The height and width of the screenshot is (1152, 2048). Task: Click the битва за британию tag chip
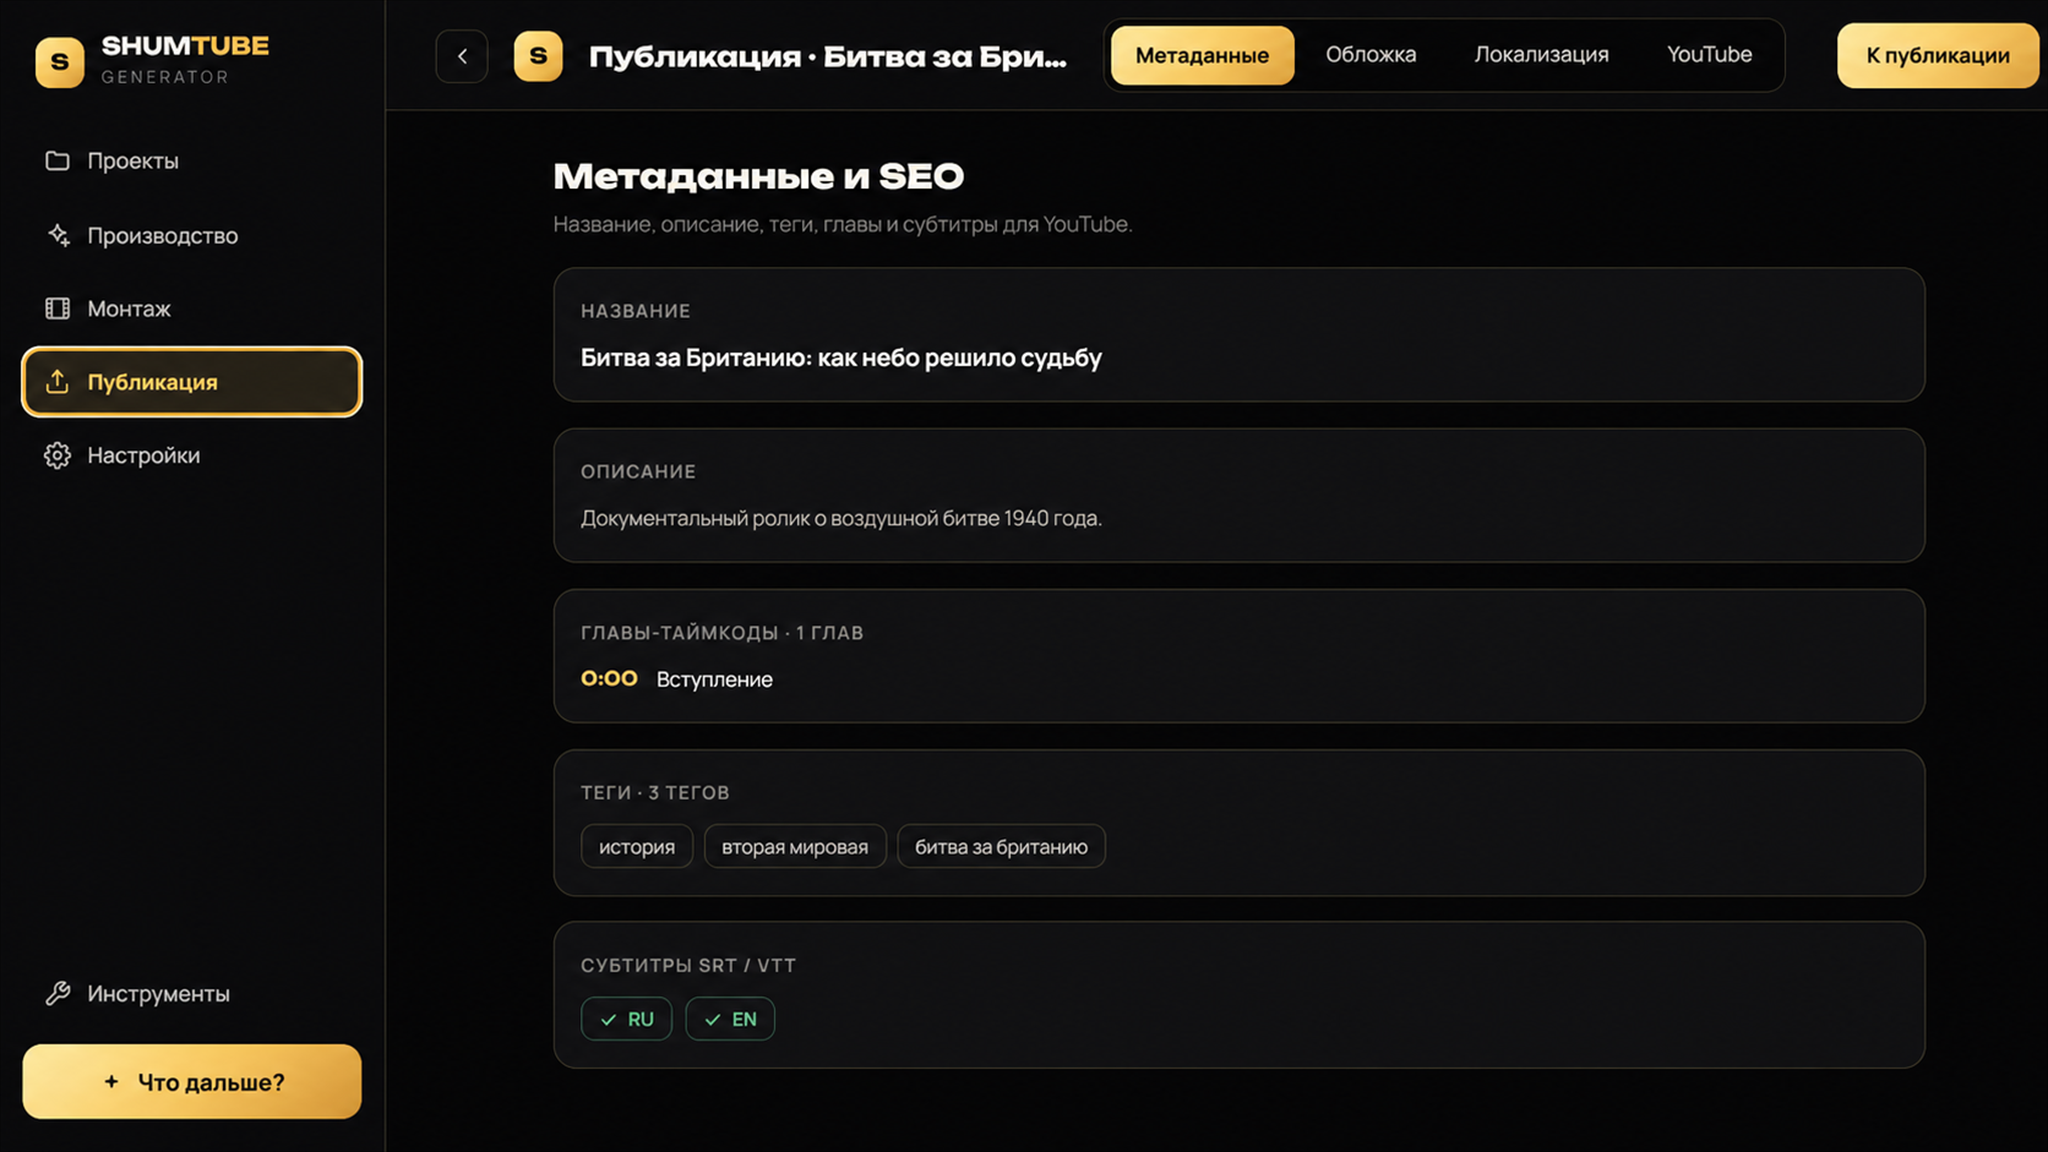pos(1001,846)
